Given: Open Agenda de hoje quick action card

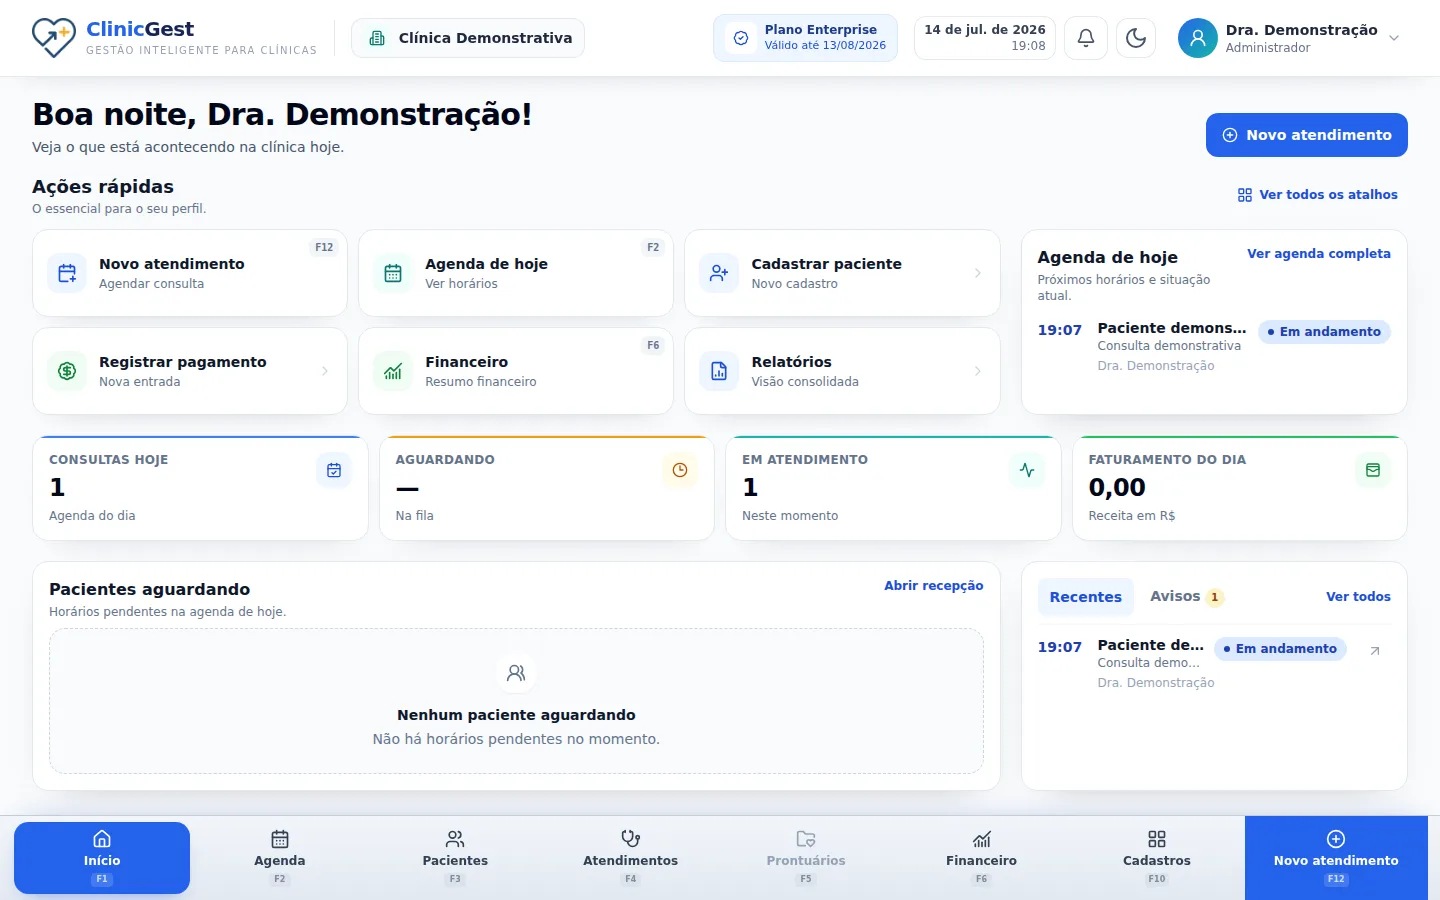Looking at the screenshot, I should tap(516, 273).
